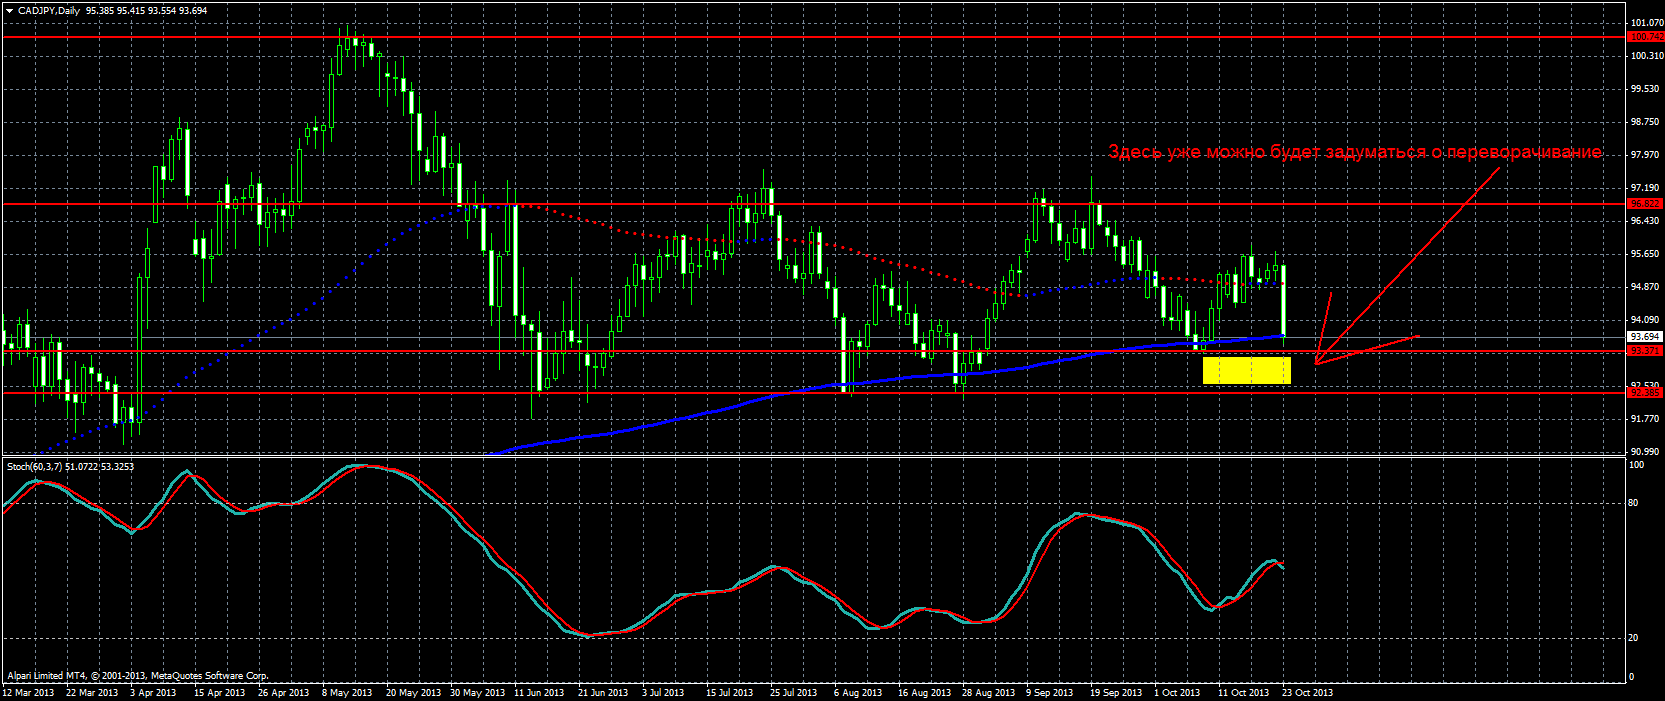Click the 11 Oct 2013 date label
The width and height of the screenshot is (1665, 701).
(1243, 693)
